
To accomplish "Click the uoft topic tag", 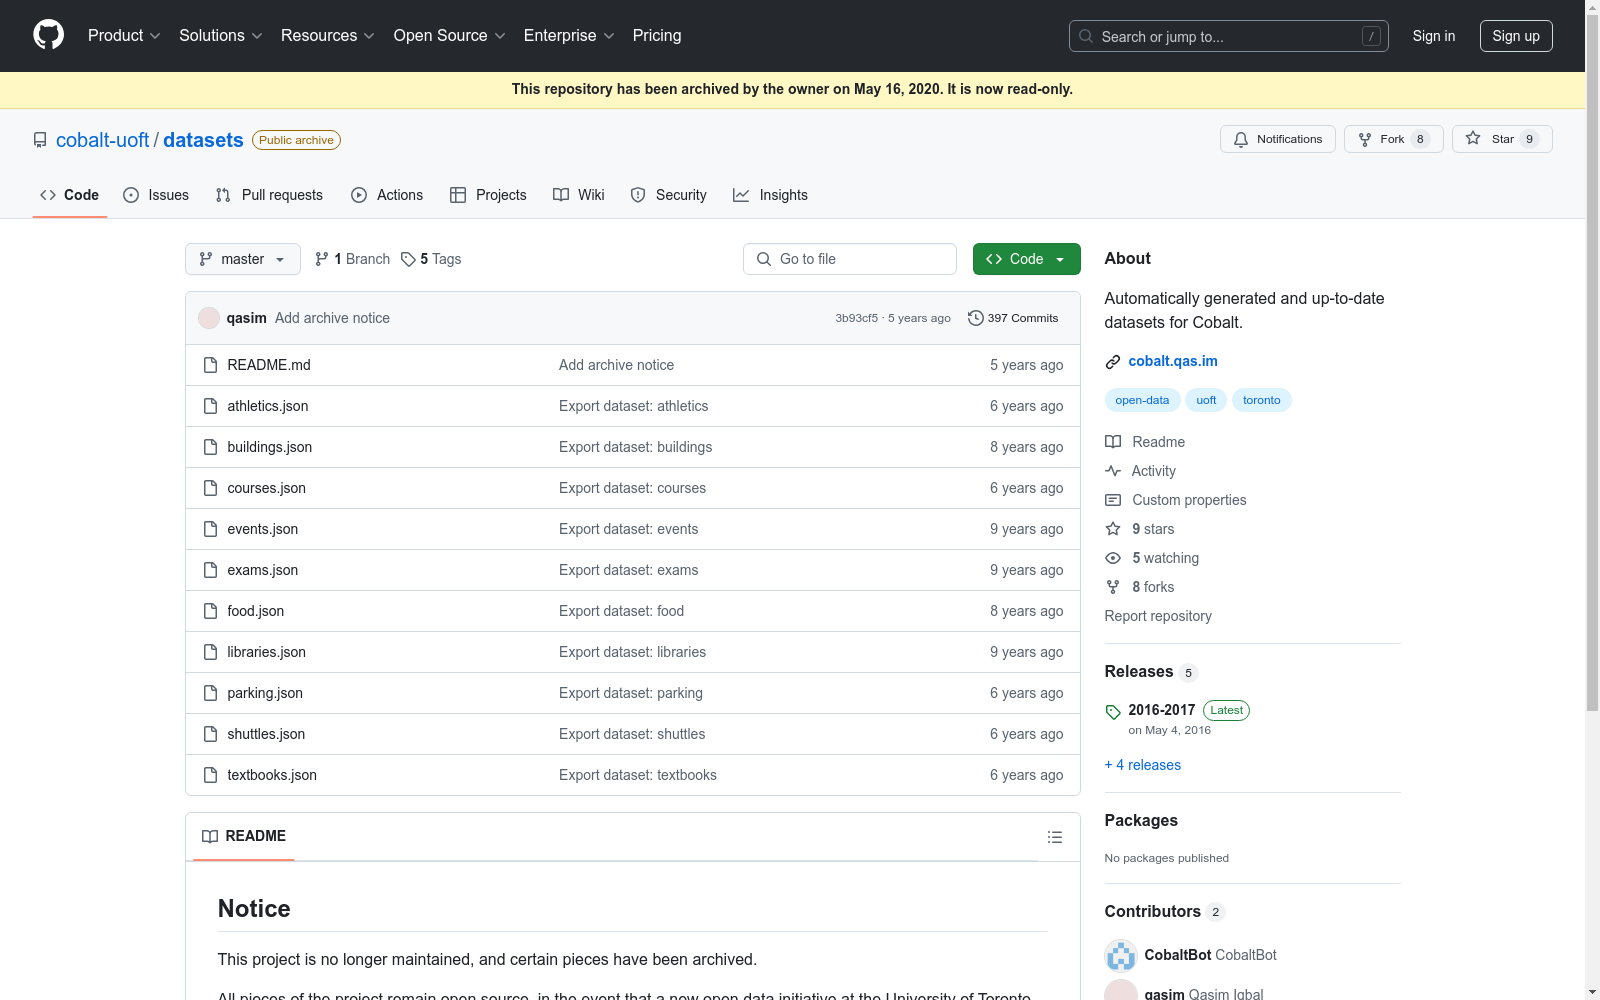I will 1206,400.
